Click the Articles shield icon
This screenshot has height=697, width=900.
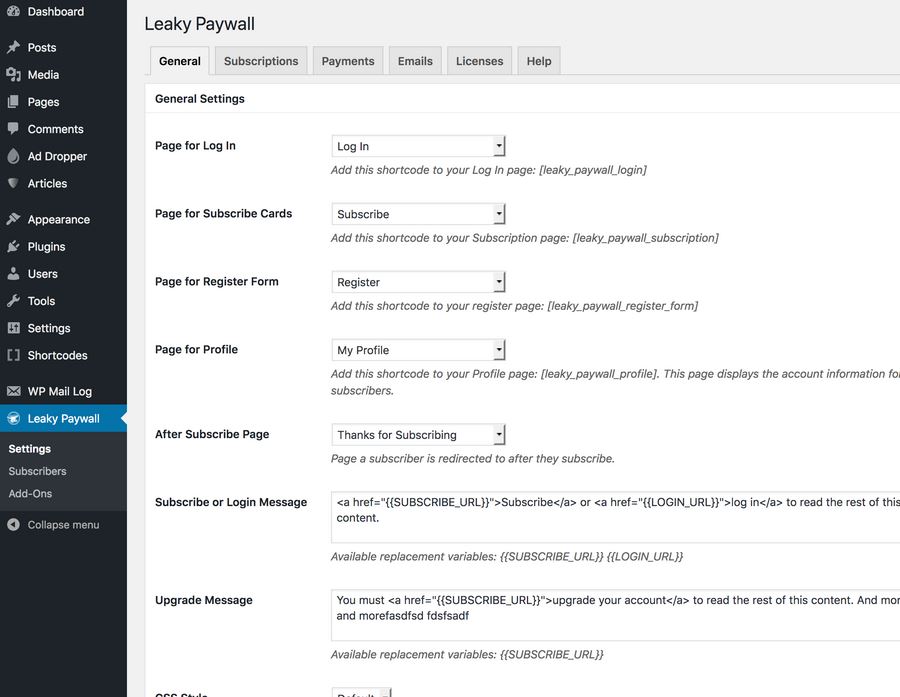[13, 183]
